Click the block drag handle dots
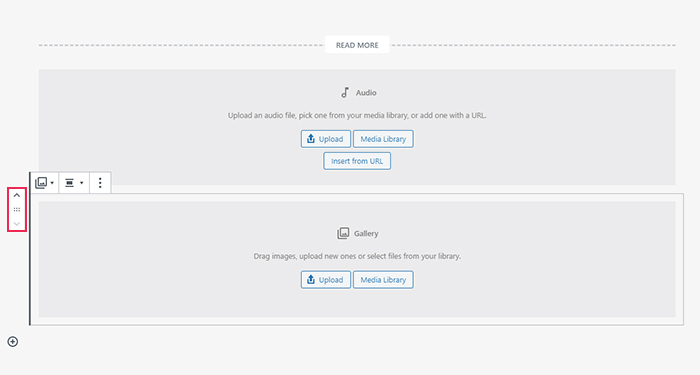Screen dimensions: 700x375 pyautogui.click(x=17, y=209)
